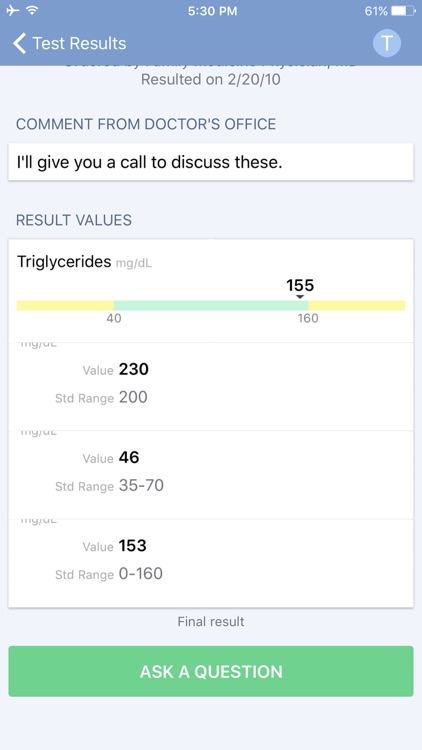Viewport: 422px width, 750px height.
Task: Tap the Final result label
Action: (211, 621)
